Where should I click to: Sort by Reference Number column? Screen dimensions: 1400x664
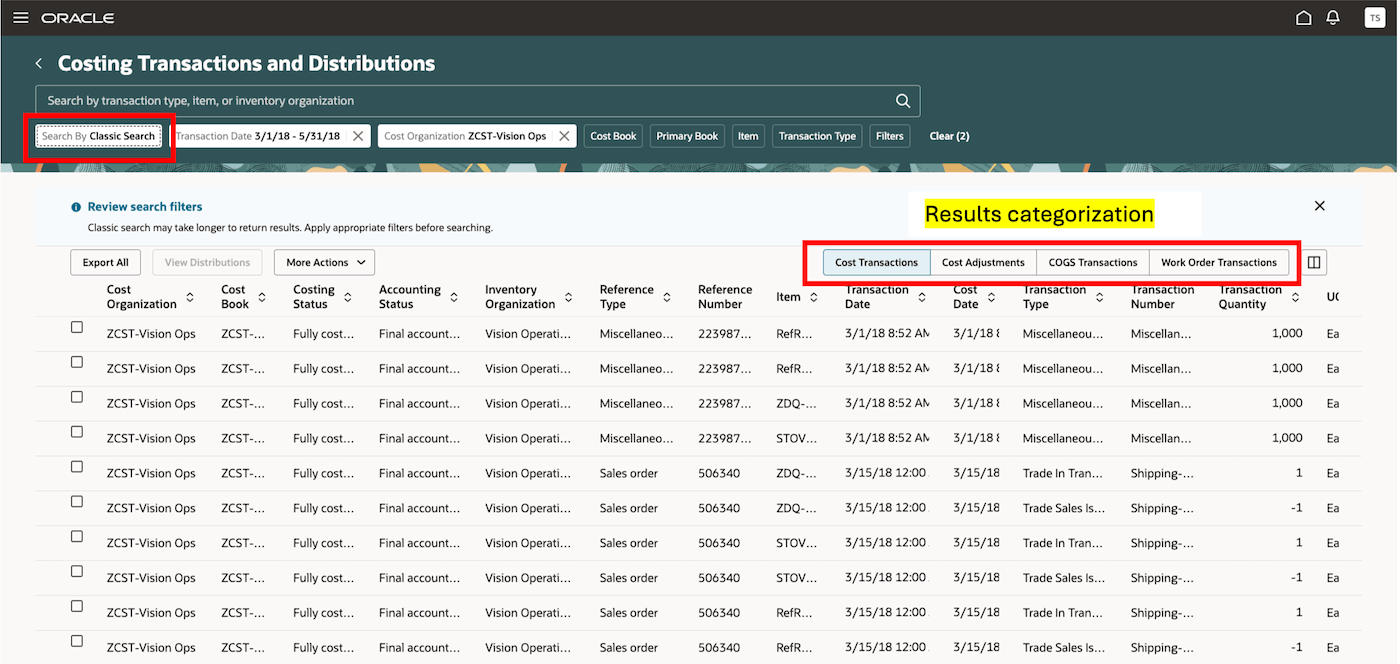[x=725, y=297]
